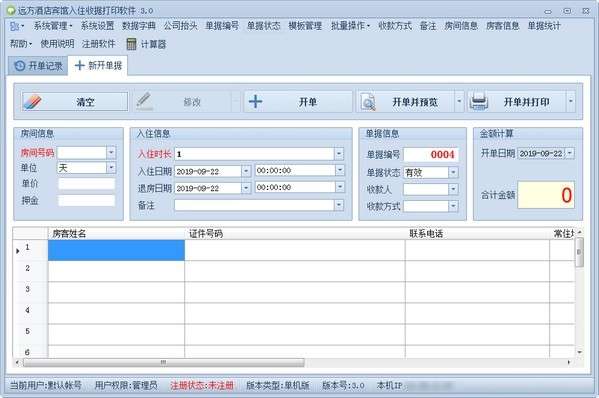Image resolution: width=599 pixels, height=398 pixels.
Task: Click the 开单并打印 button
Action: [516, 102]
